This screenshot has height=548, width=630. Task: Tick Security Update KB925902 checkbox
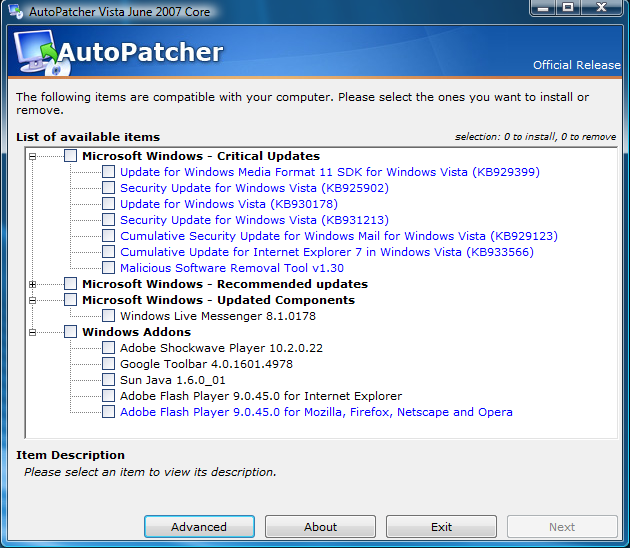(108, 188)
